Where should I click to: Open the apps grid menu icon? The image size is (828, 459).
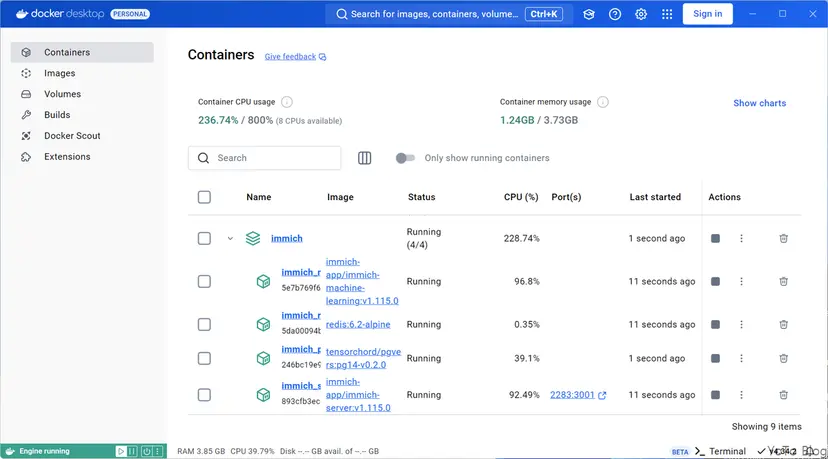pyautogui.click(x=667, y=14)
